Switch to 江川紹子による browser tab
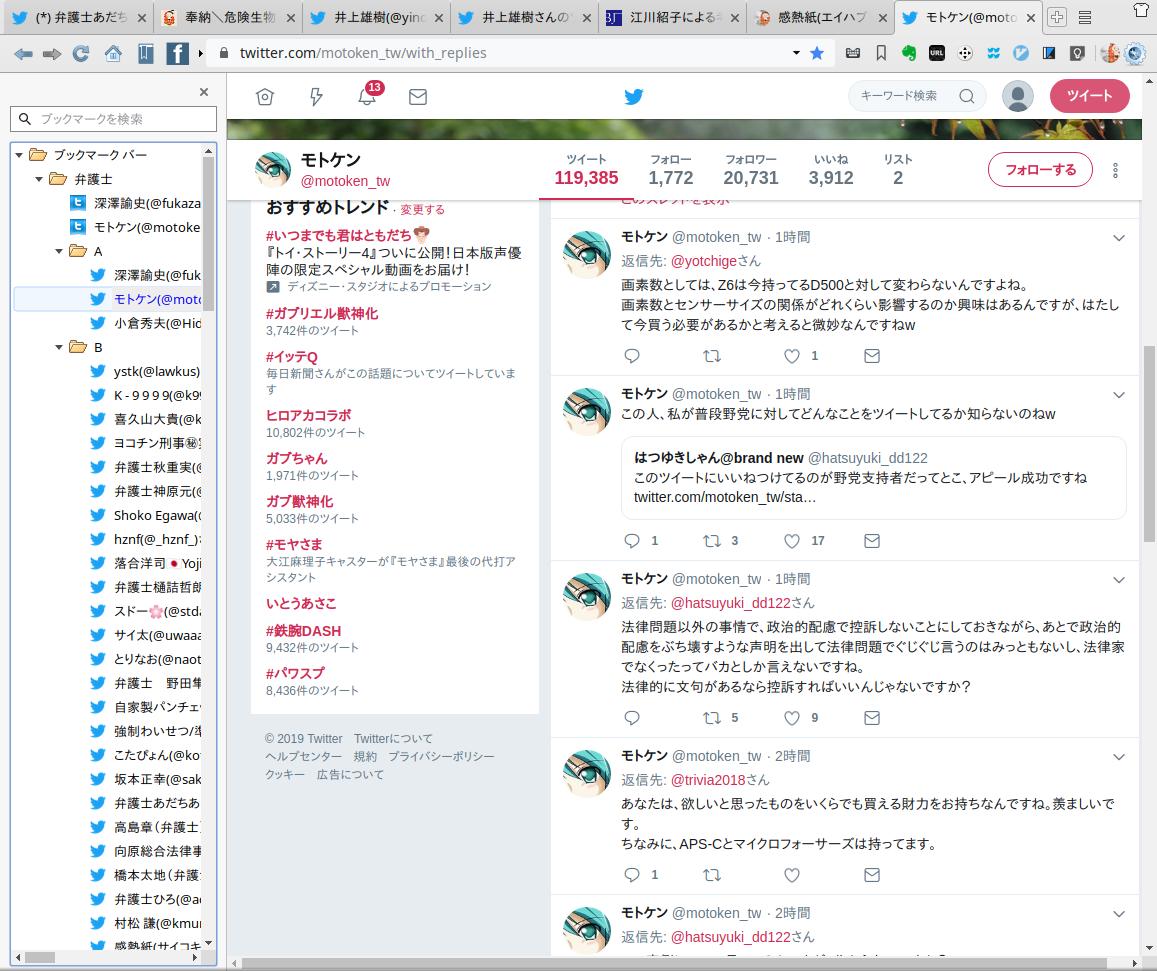This screenshot has width=1157, height=971. tap(672, 17)
